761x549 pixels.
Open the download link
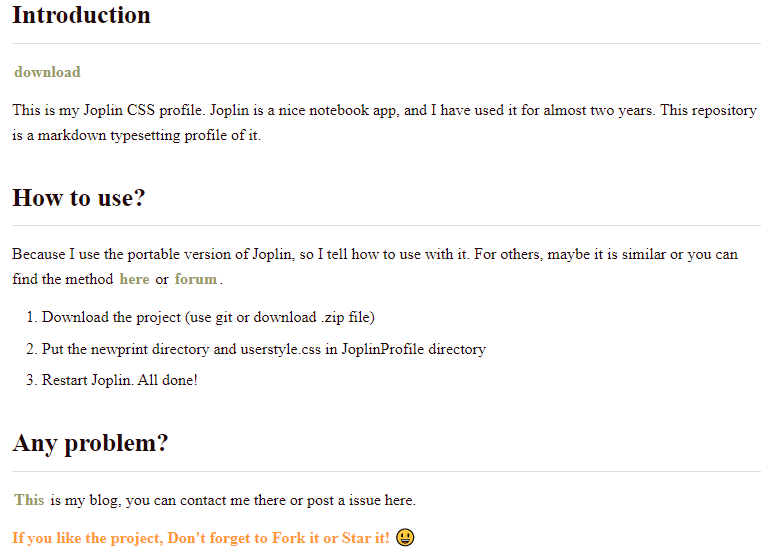47,72
